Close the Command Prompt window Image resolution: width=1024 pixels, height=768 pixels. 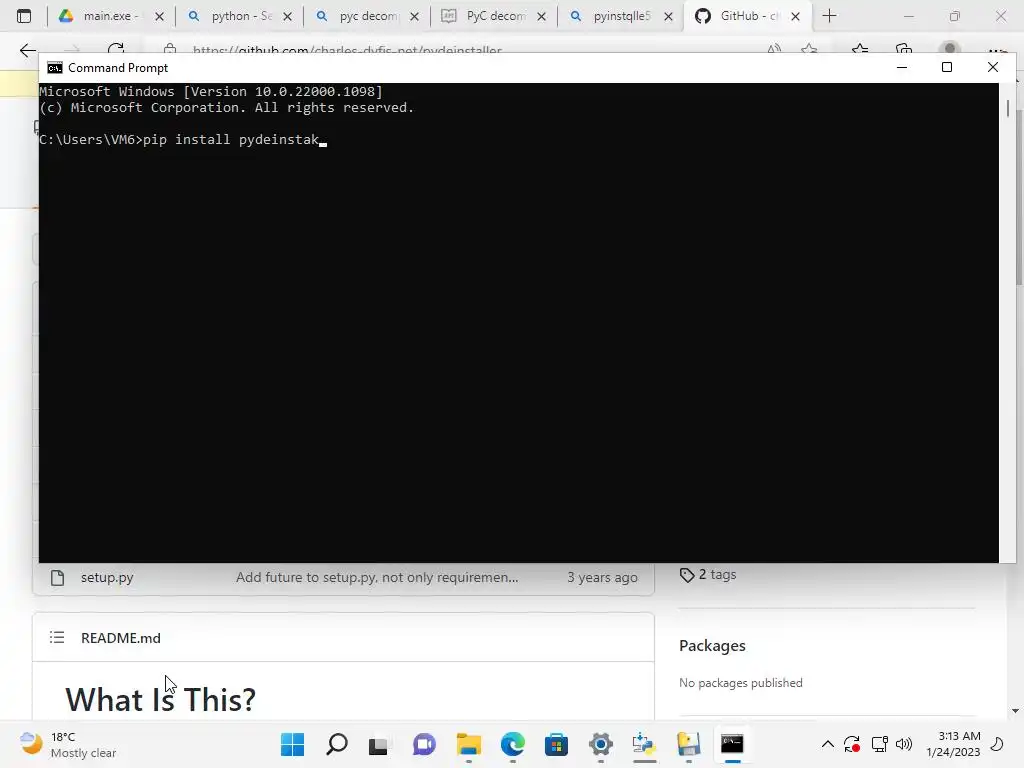tap(993, 67)
